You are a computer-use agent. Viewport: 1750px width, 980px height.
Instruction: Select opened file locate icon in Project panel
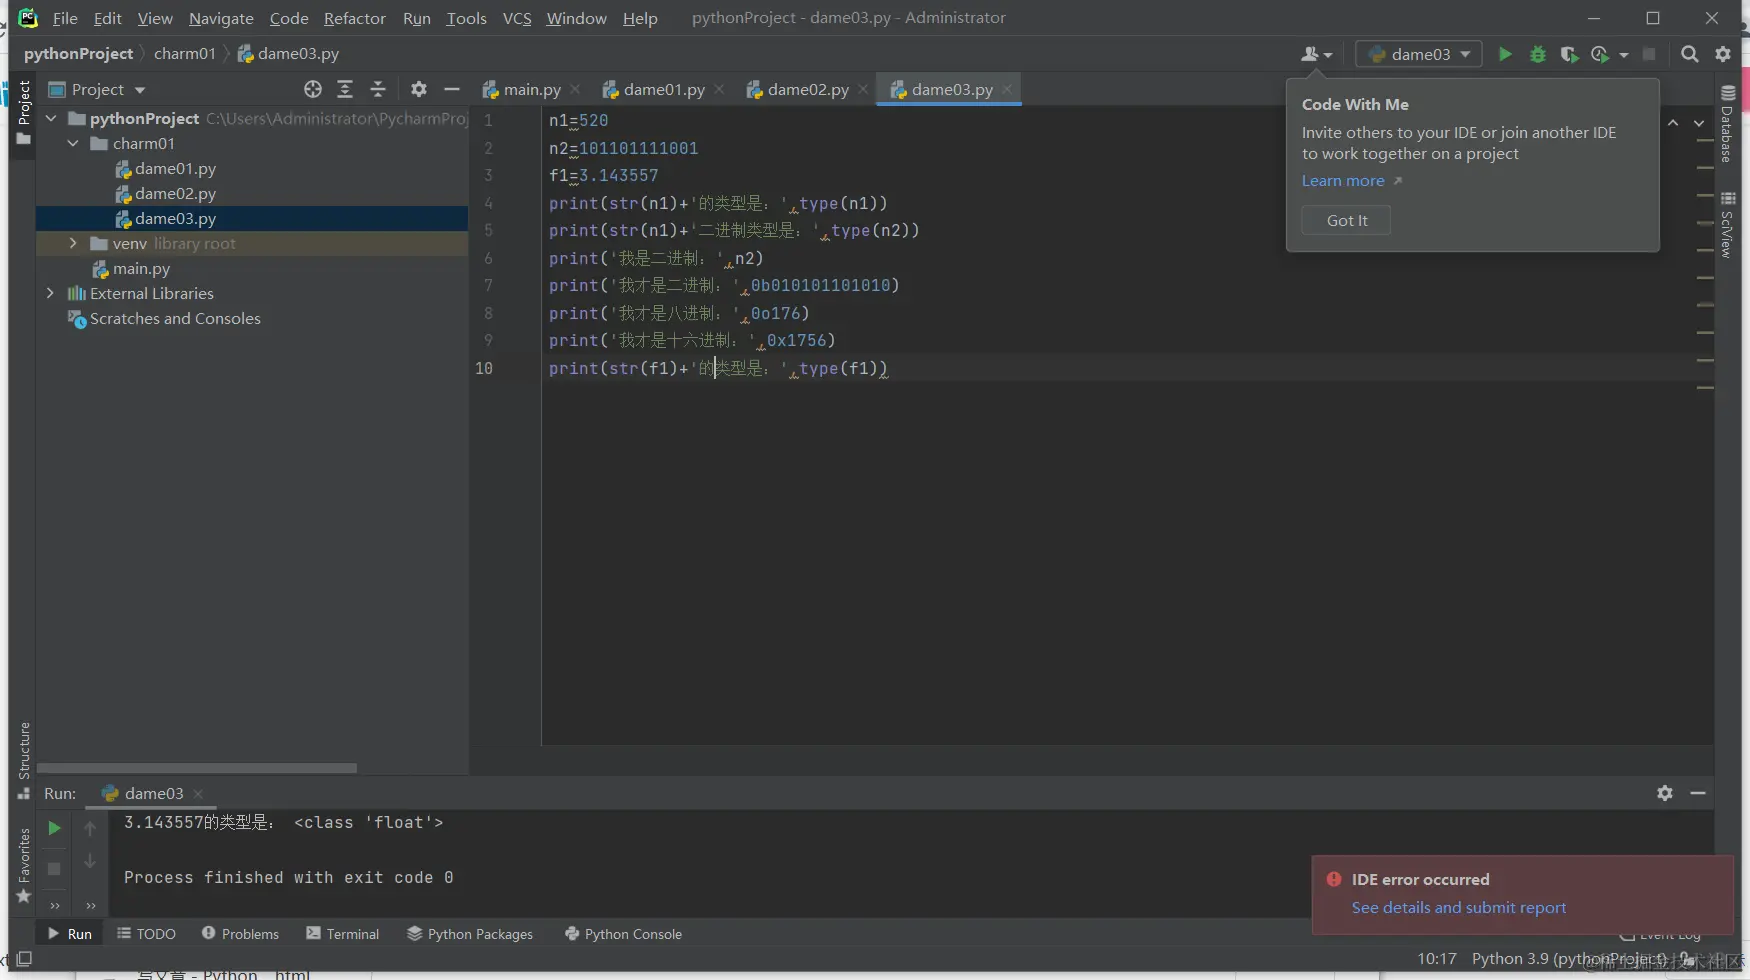click(x=313, y=89)
